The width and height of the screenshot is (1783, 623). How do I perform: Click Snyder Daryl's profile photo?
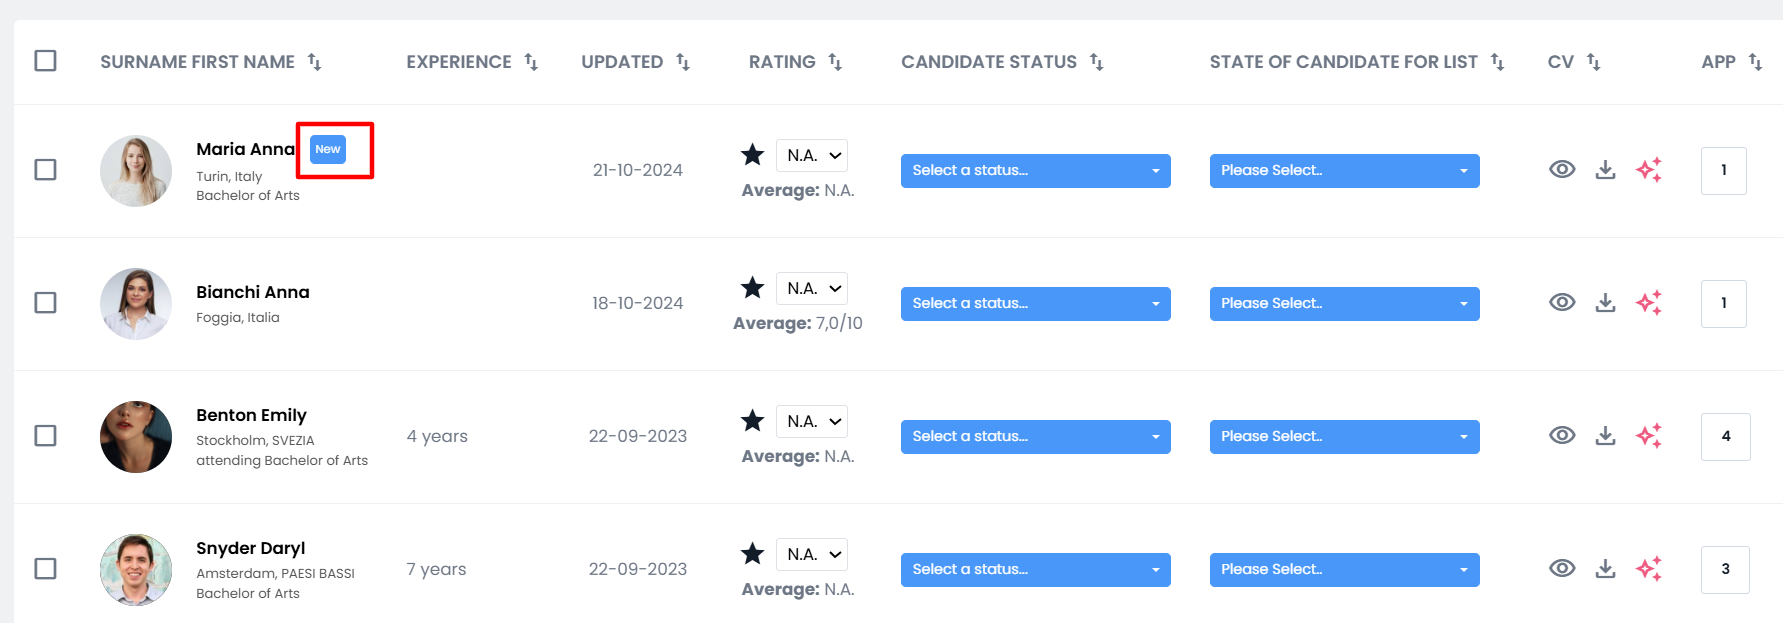coord(136,569)
